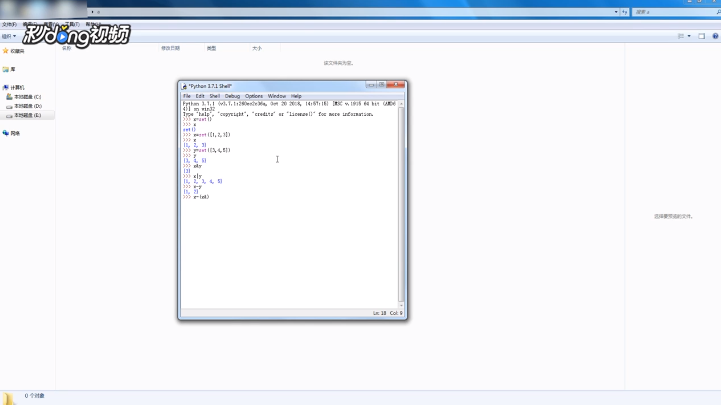Open Explorer's Organize dropdown
Viewport: 721px width, 405px height.
[9, 36]
